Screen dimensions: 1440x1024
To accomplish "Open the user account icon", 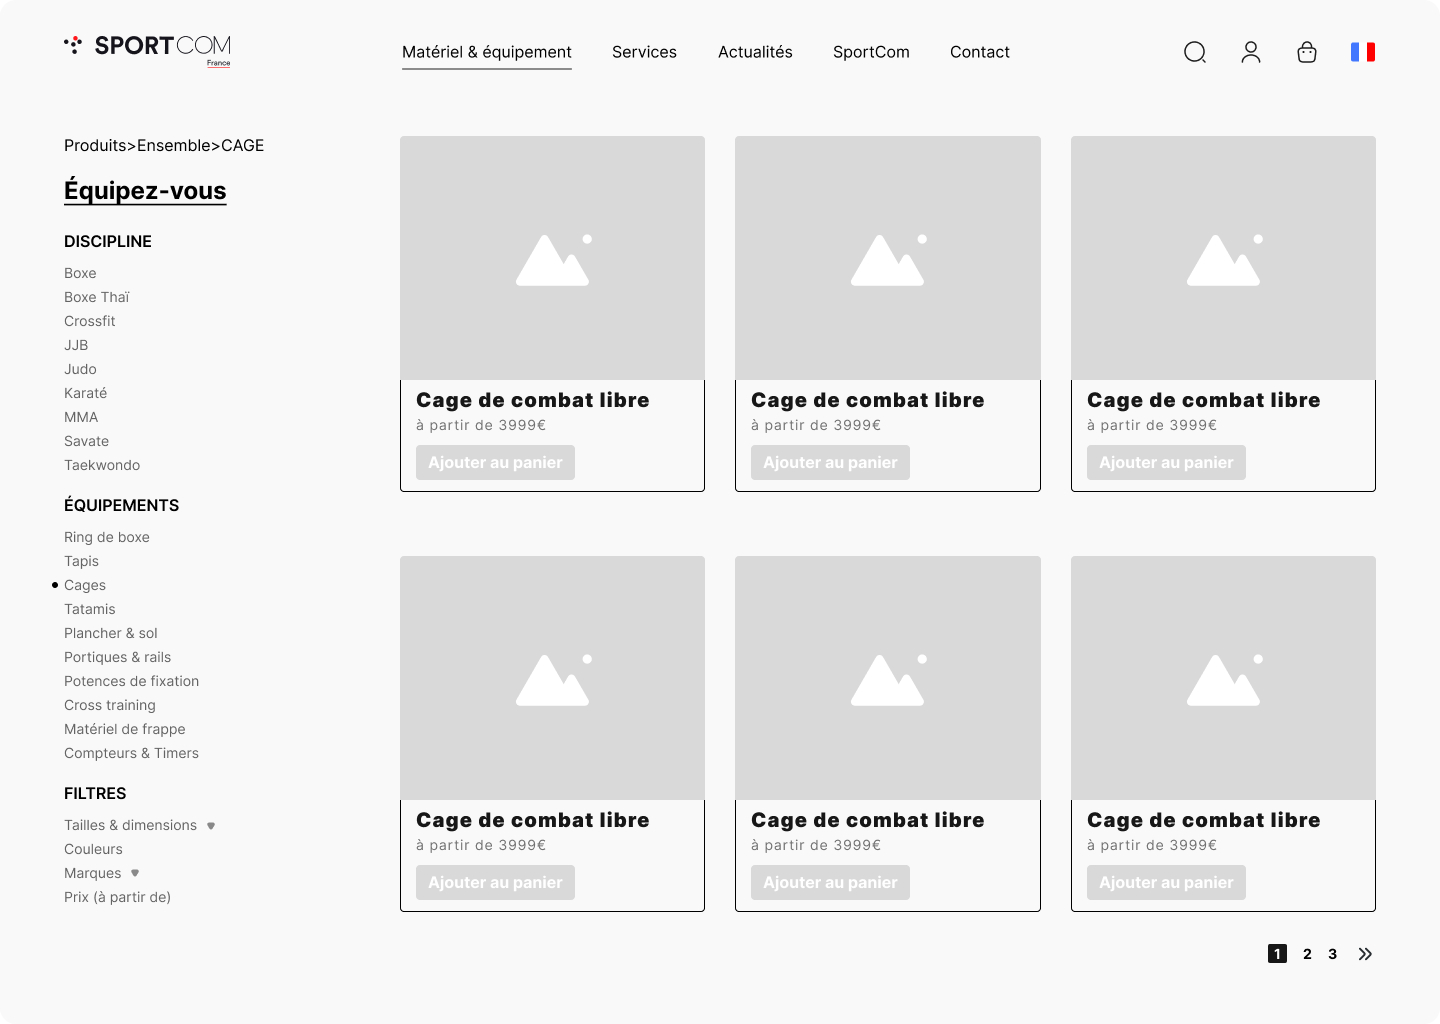I will point(1251,52).
